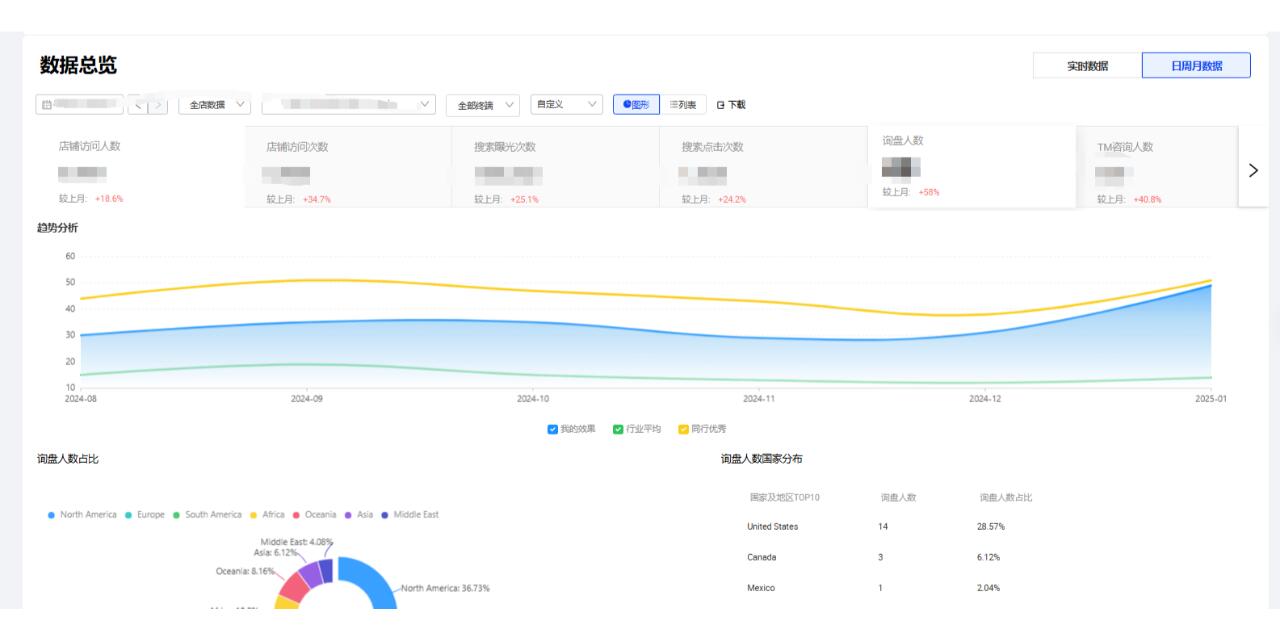The height and width of the screenshot is (639, 1280).
Task: Click the 2024-09 x-axis label
Action: (307, 398)
